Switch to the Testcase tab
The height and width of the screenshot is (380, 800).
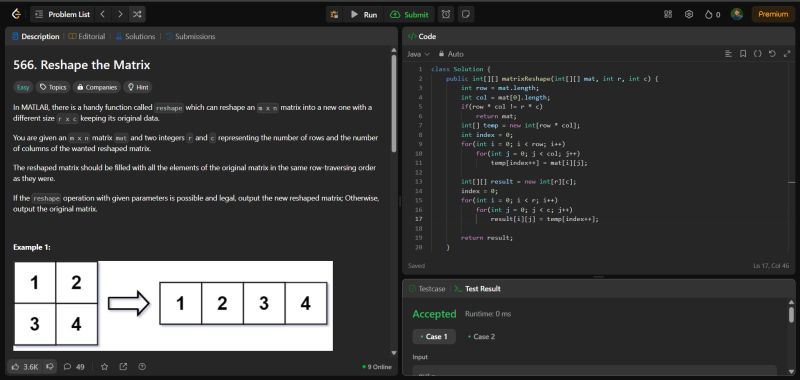(427, 289)
